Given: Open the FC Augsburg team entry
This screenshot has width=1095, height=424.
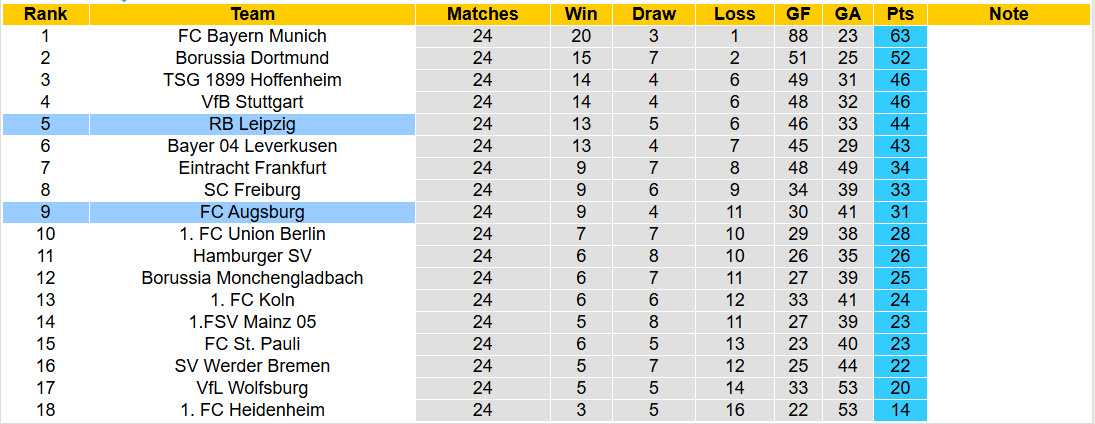Looking at the screenshot, I should 252,212.
